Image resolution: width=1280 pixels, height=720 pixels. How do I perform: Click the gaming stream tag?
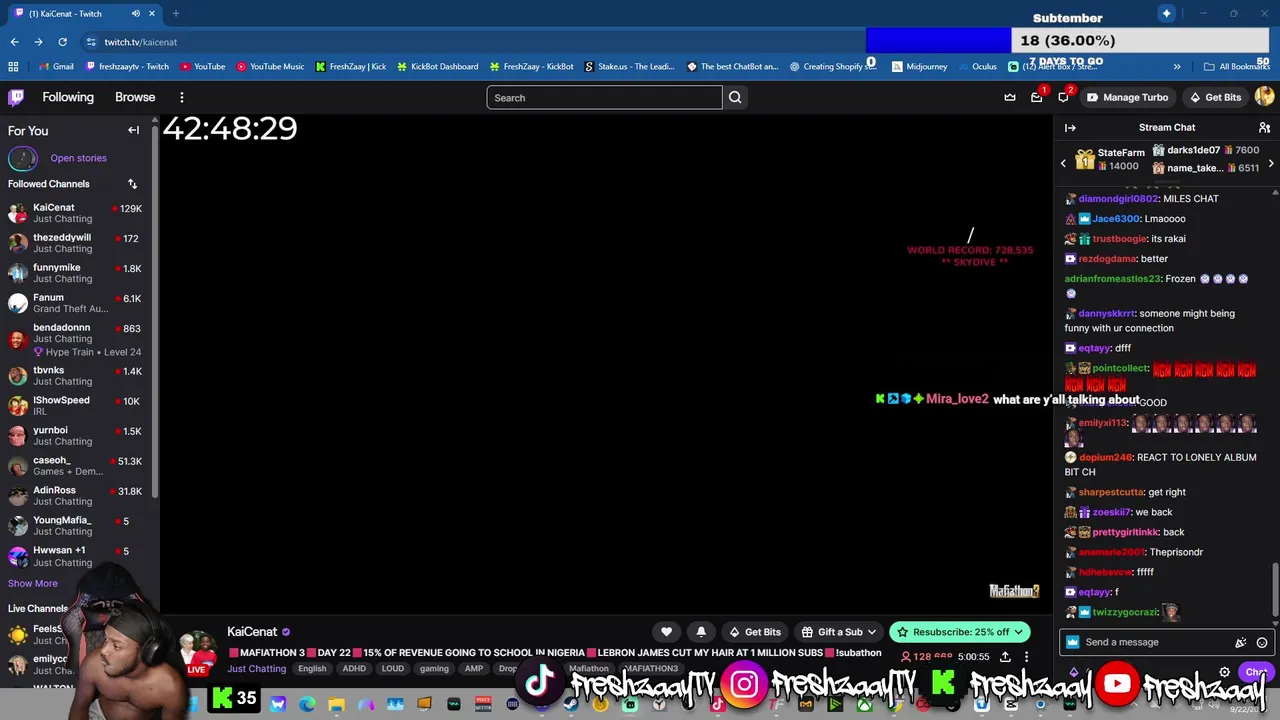434,669
